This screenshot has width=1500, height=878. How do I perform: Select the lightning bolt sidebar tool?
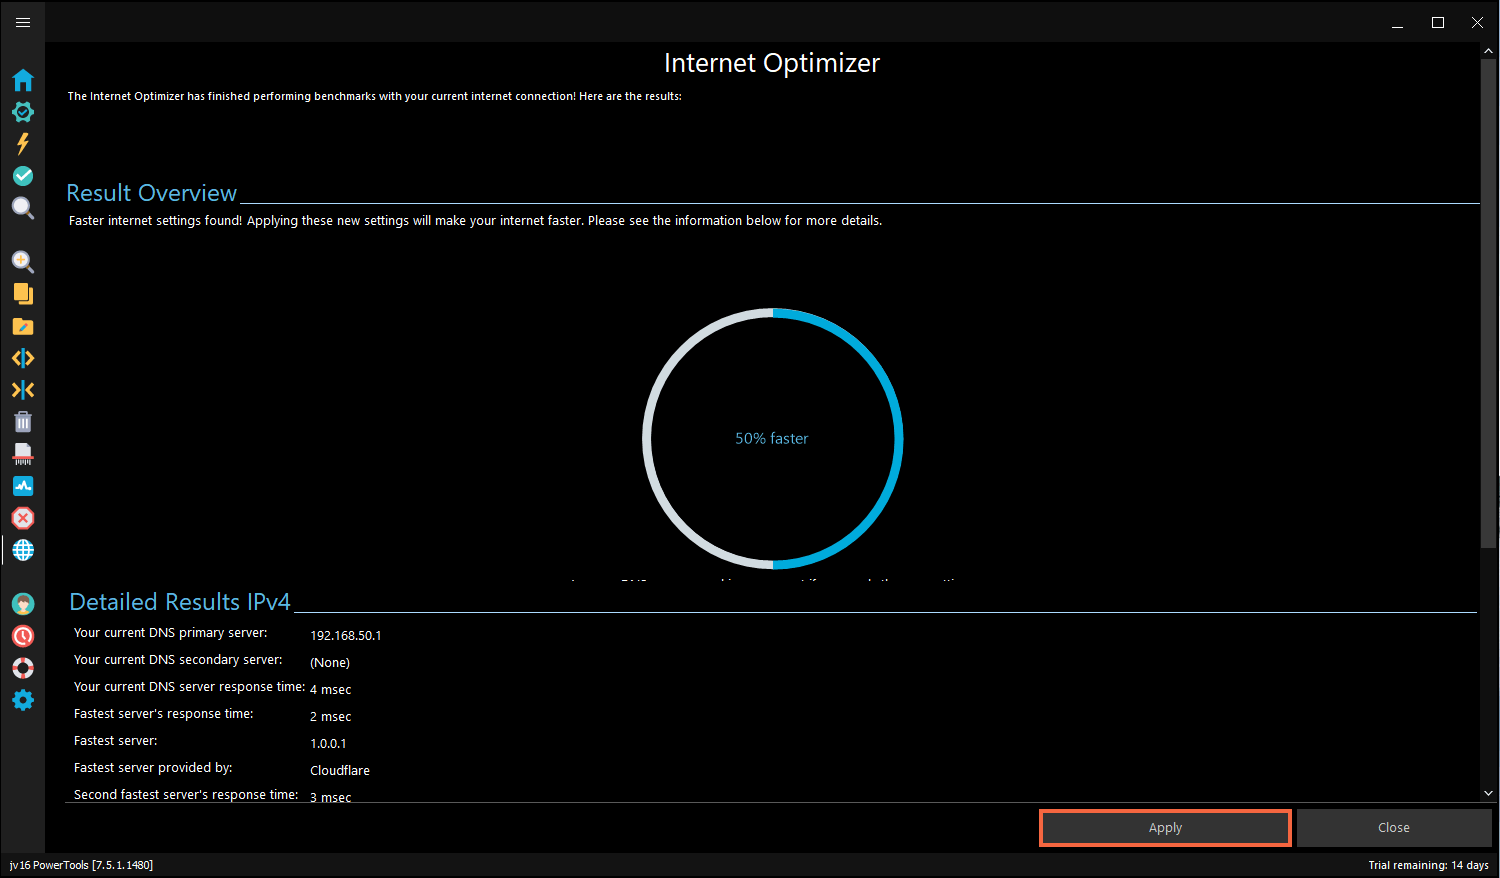(23, 144)
